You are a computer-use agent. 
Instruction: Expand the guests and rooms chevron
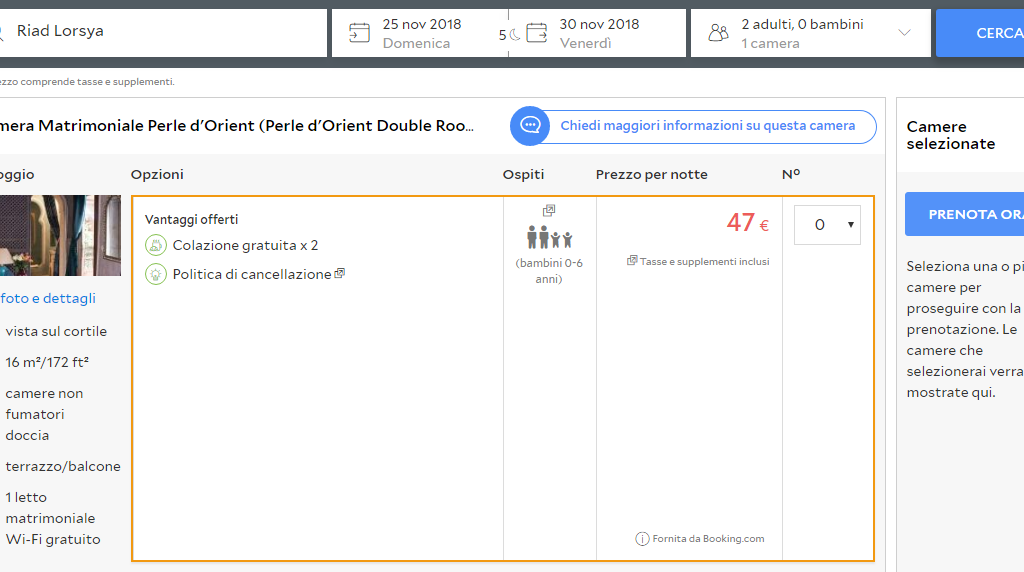[904, 33]
